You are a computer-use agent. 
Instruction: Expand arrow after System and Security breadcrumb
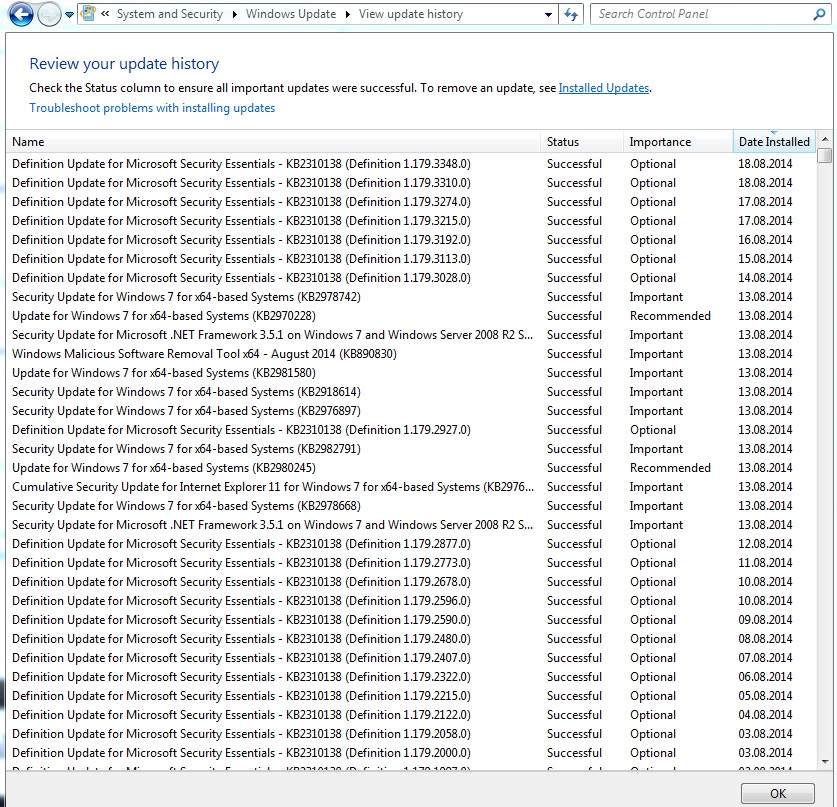coord(234,14)
